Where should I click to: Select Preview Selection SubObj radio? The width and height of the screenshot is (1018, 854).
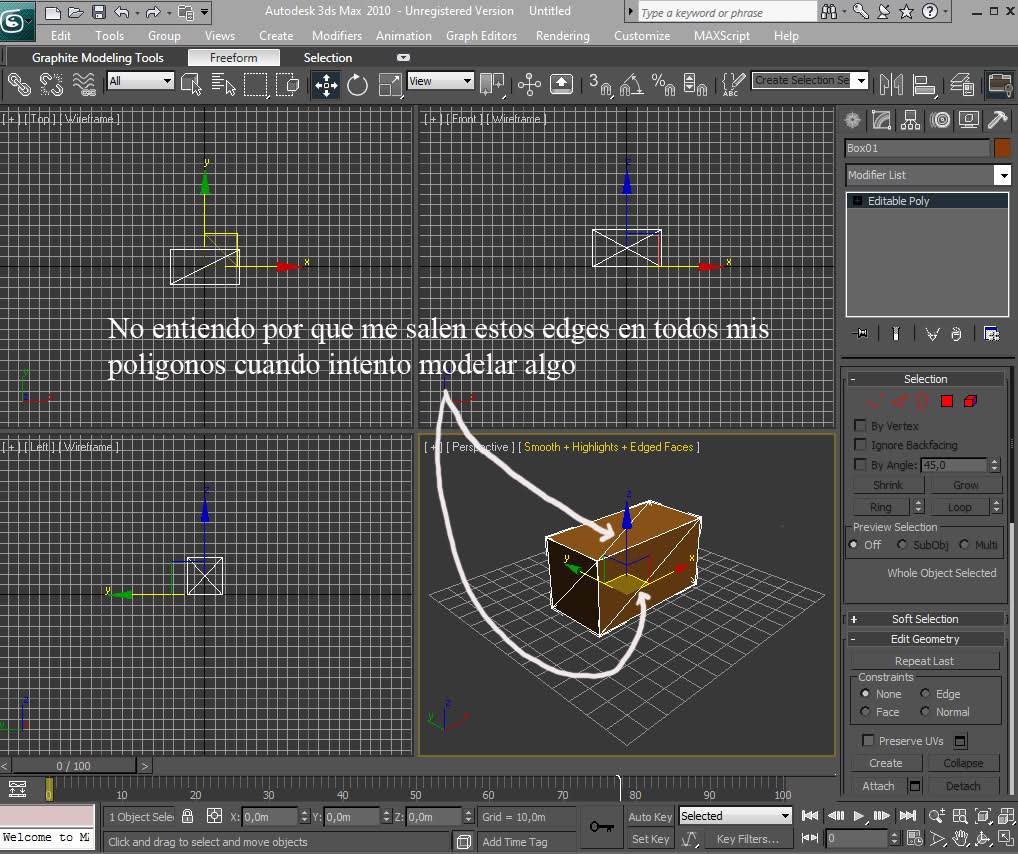[x=902, y=544]
